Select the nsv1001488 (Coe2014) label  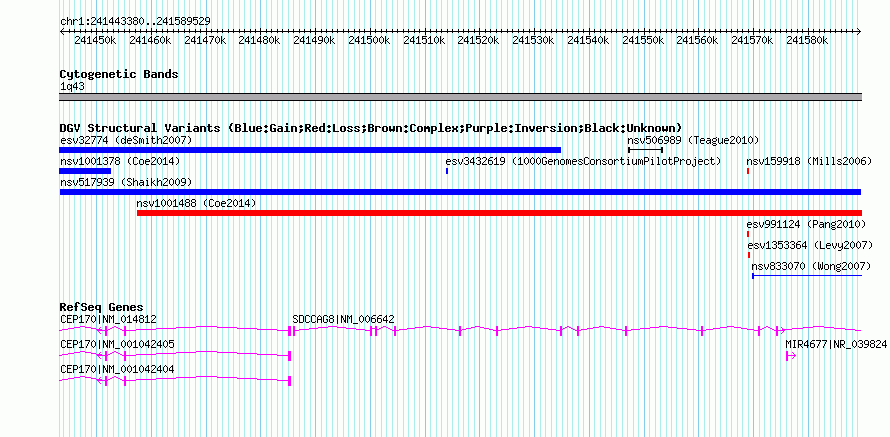point(196,203)
